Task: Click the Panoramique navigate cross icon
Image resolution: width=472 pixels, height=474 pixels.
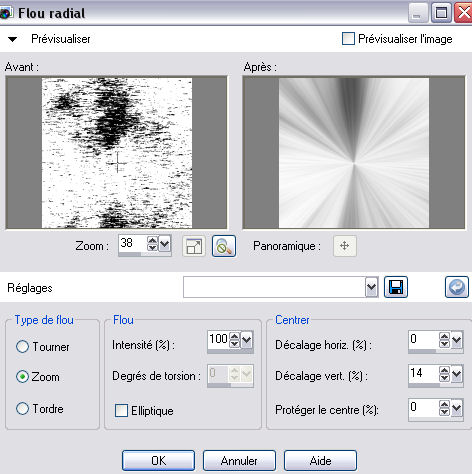Action: point(345,246)
